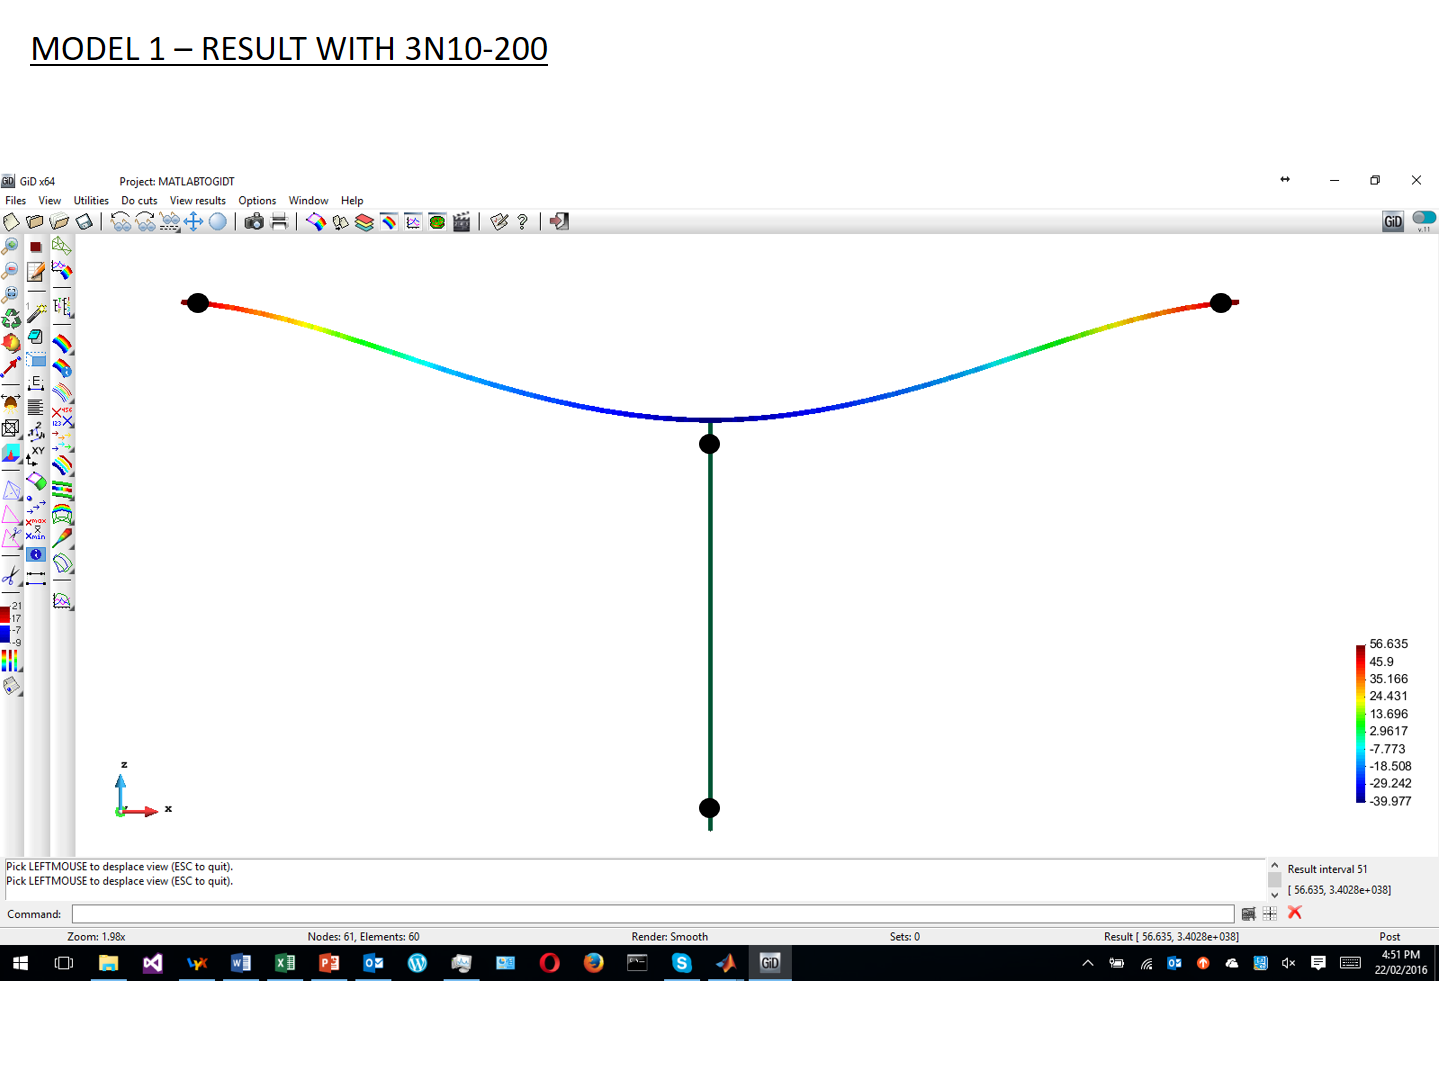The height and width of the screenshot is (1079, 1439).
Task: Click the Command input field
Action: [652, 914]
